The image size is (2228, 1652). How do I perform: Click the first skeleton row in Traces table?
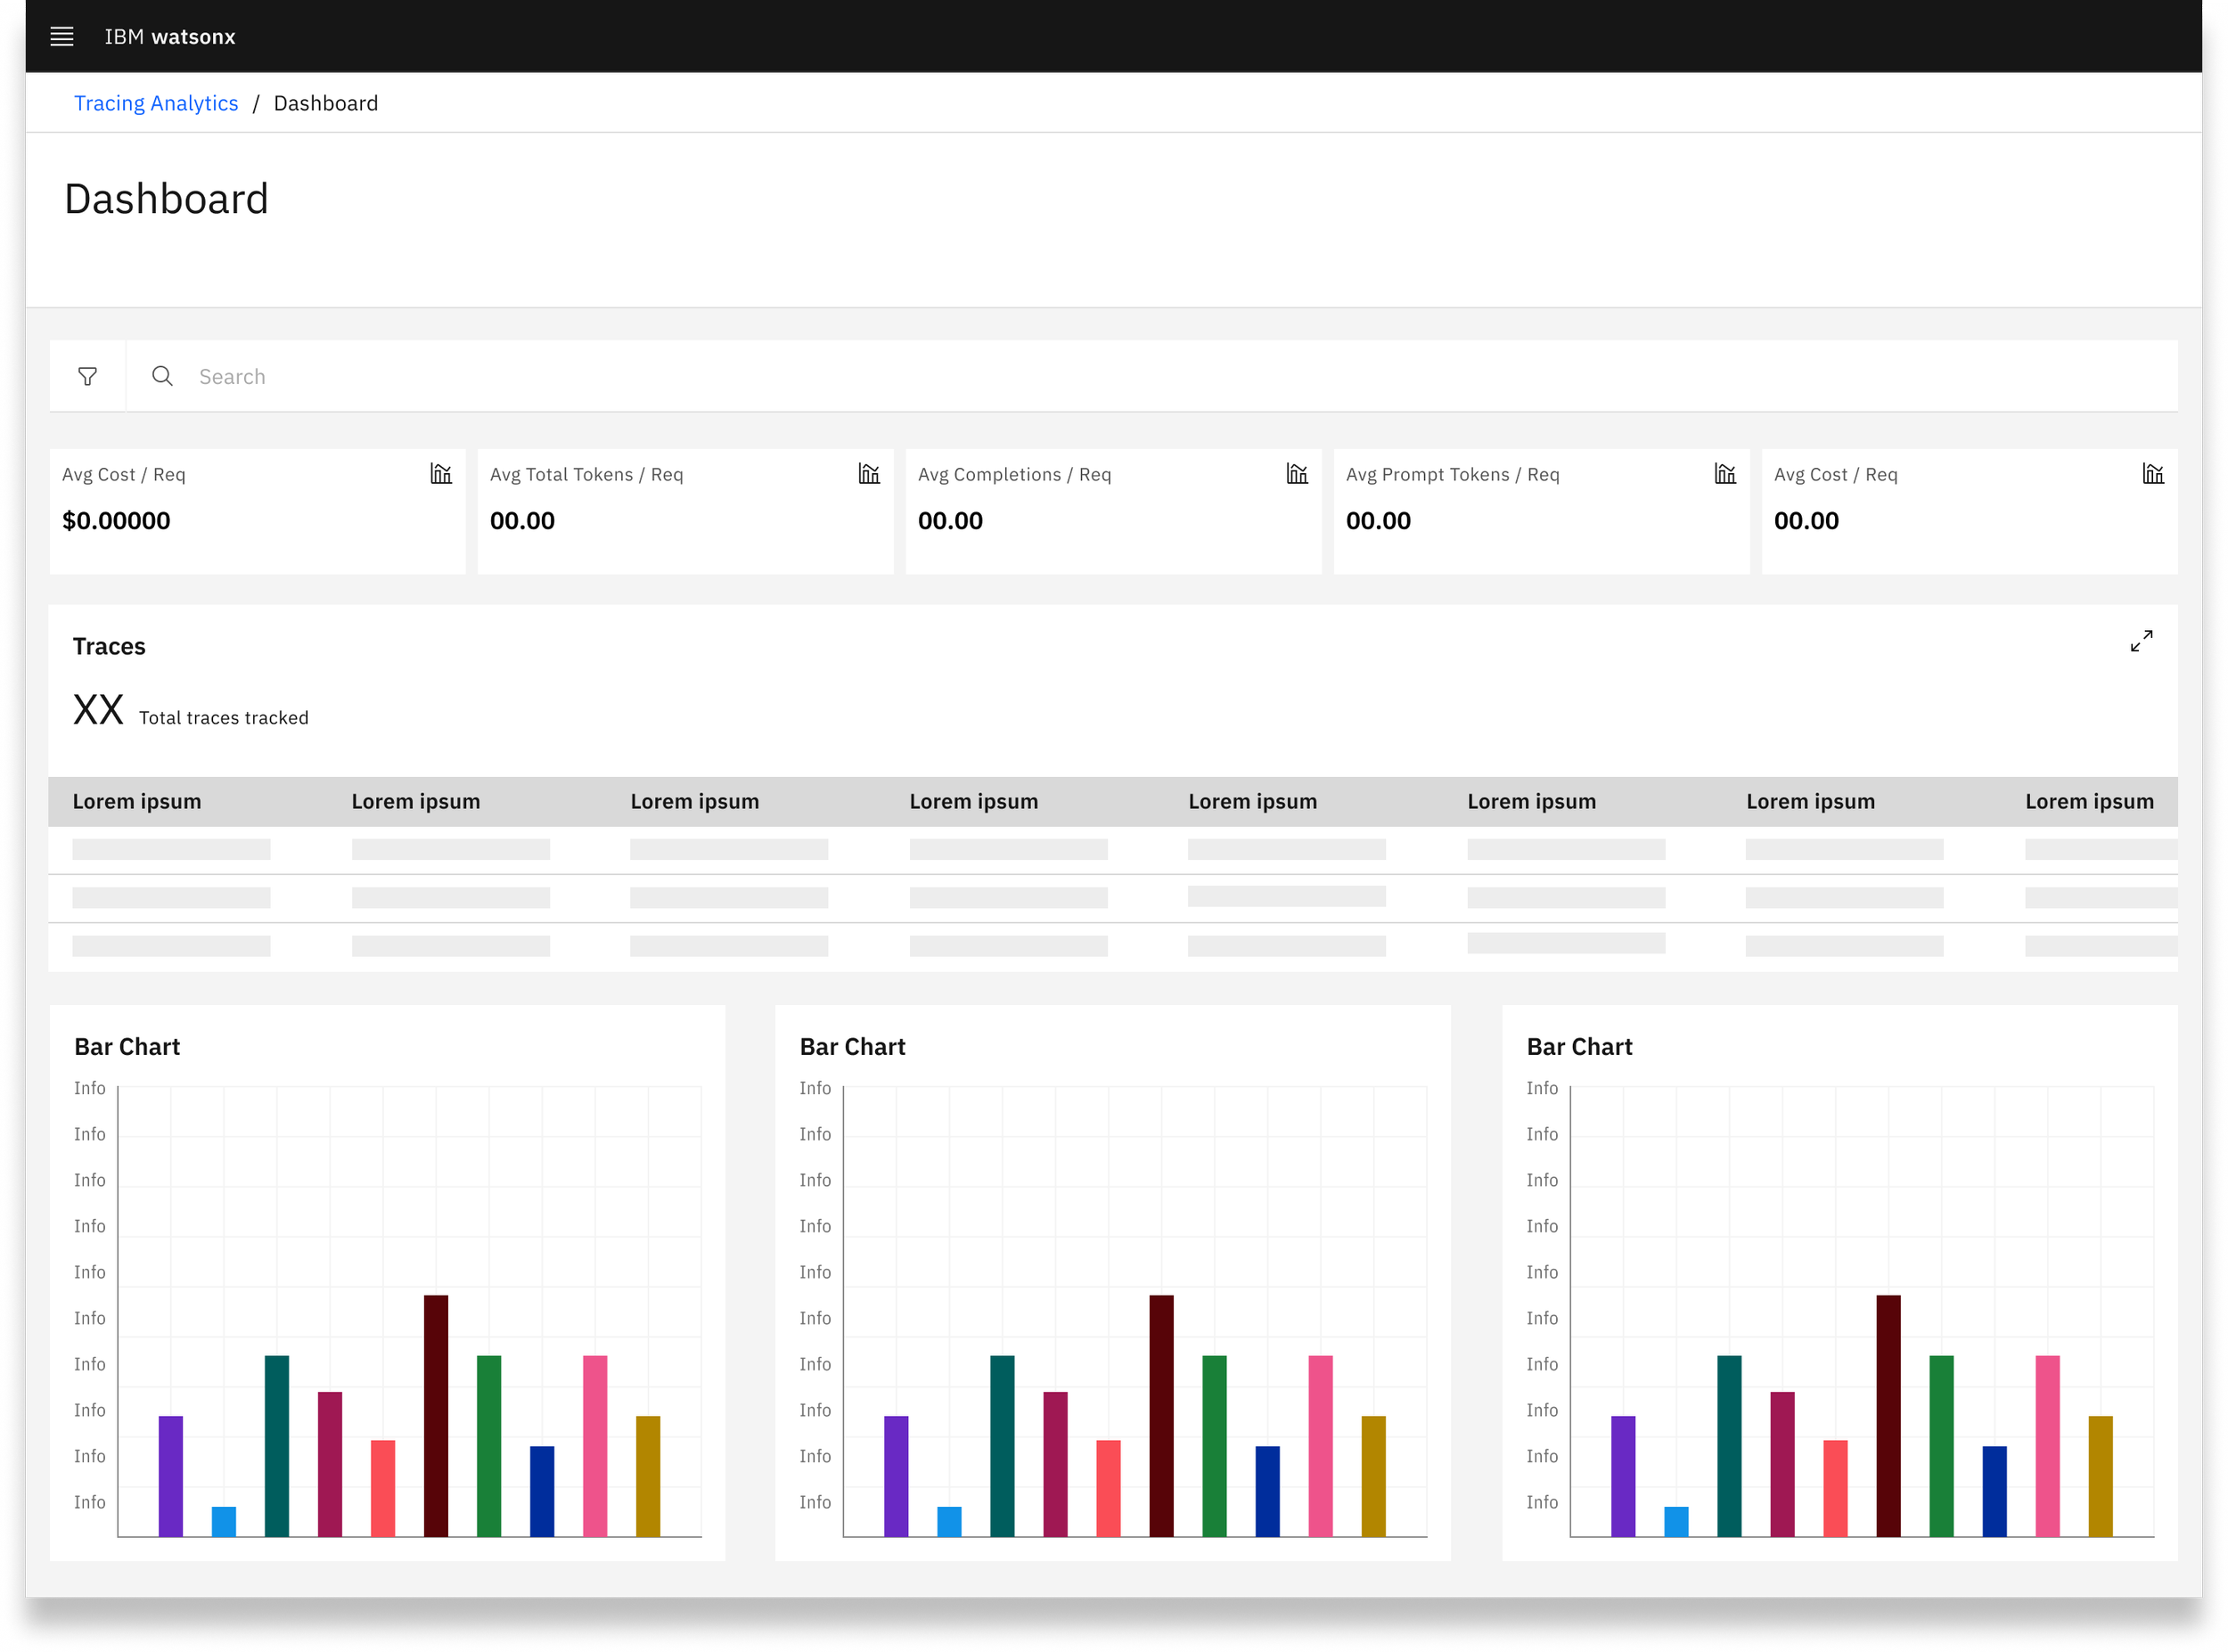coord(1113,850)
